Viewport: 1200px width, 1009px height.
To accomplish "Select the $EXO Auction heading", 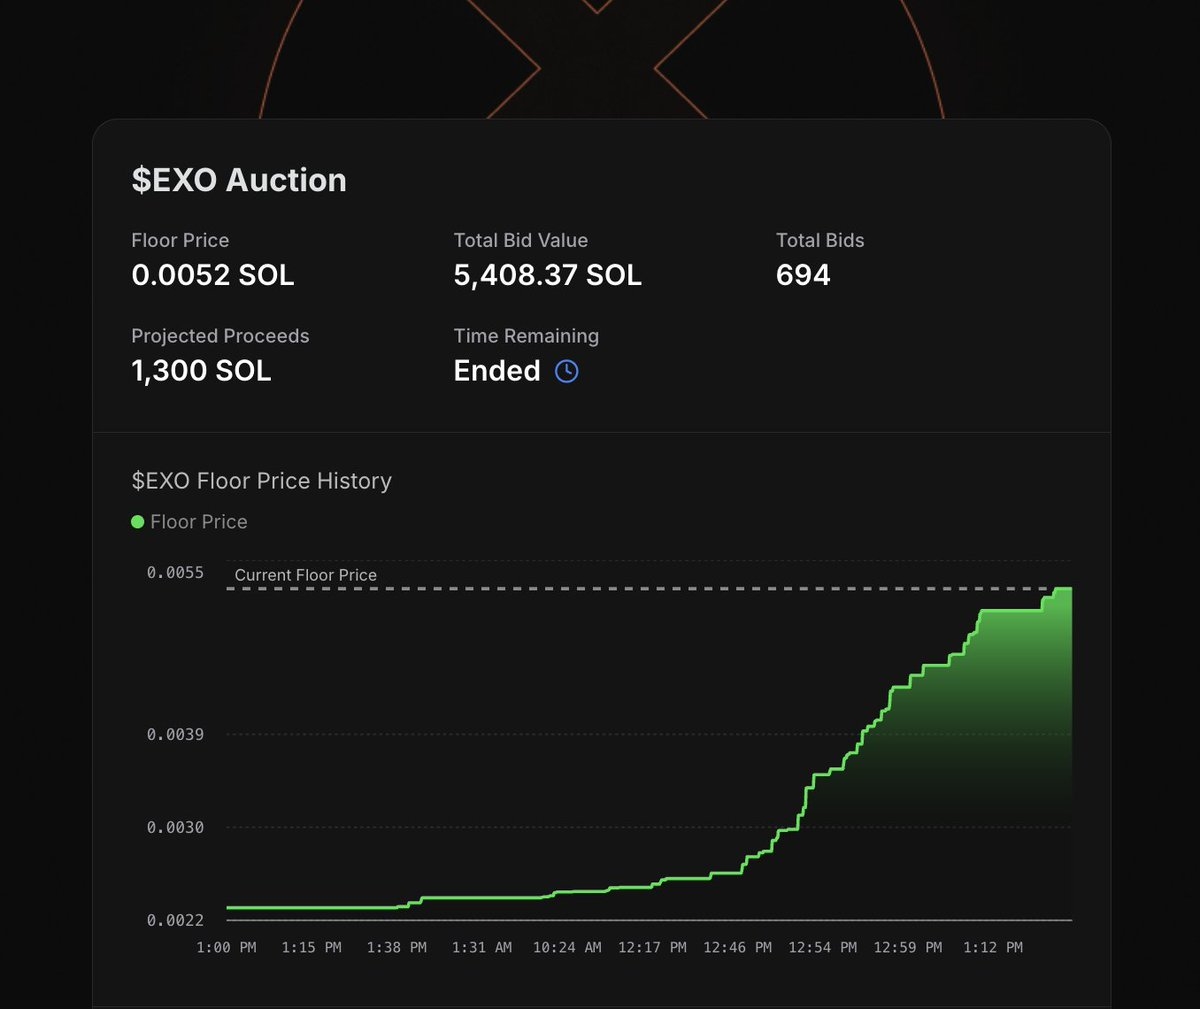I will pos(239,180).
